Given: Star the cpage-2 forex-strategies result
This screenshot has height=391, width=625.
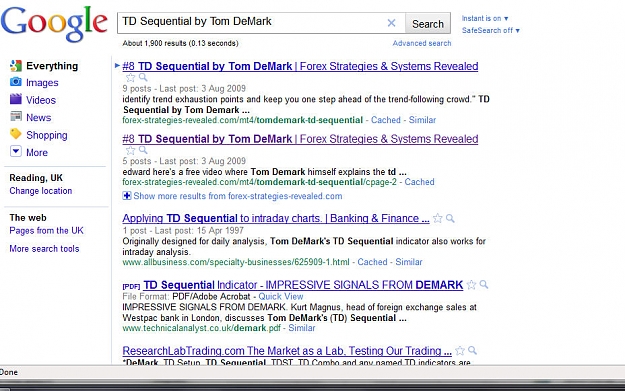Looking at the screenshot, I should (x=130, y=150).
